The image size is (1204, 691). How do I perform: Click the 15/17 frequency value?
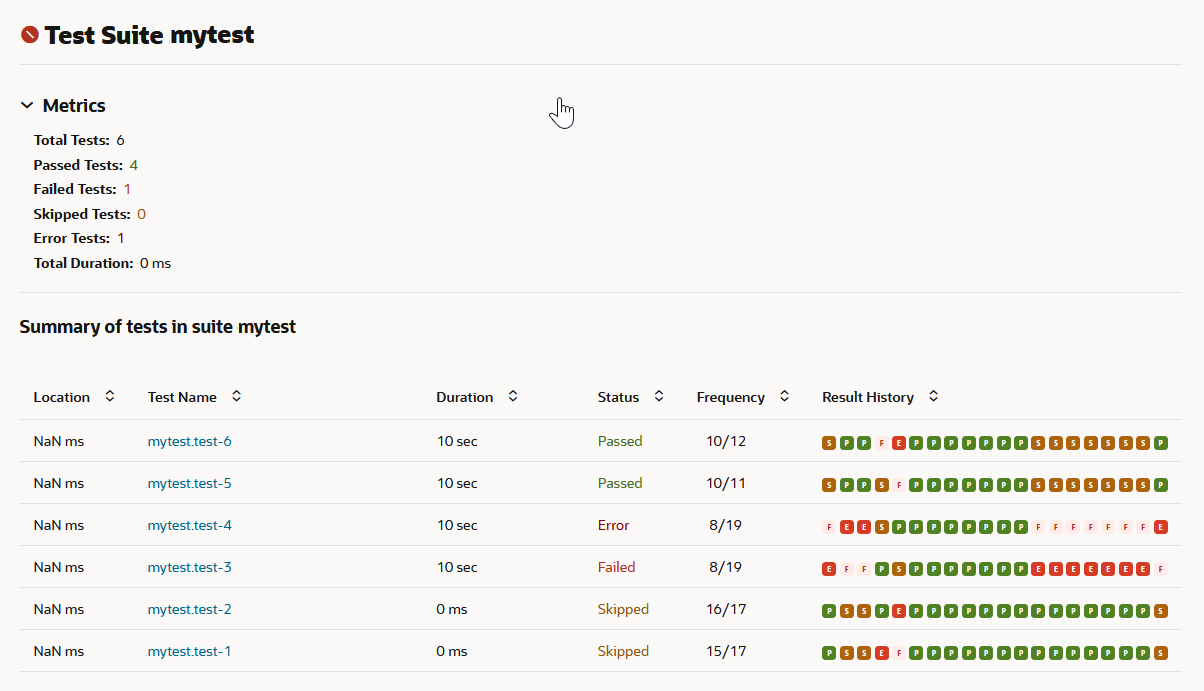pyautogui.click(x=726, y=651)
